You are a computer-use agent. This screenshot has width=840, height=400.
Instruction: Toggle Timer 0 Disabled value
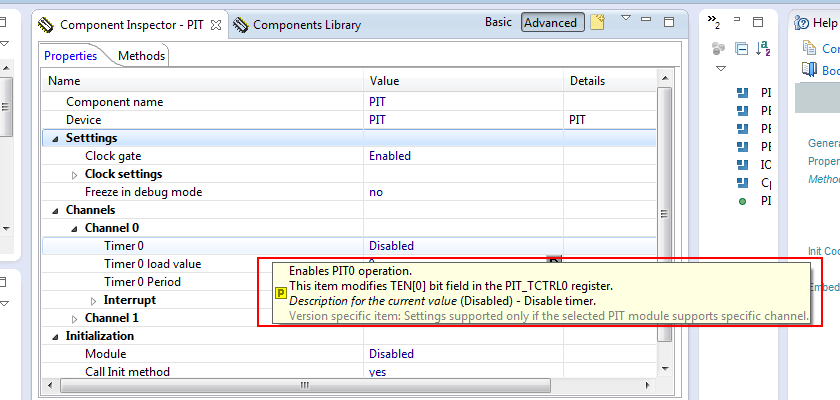coord(391,246)
